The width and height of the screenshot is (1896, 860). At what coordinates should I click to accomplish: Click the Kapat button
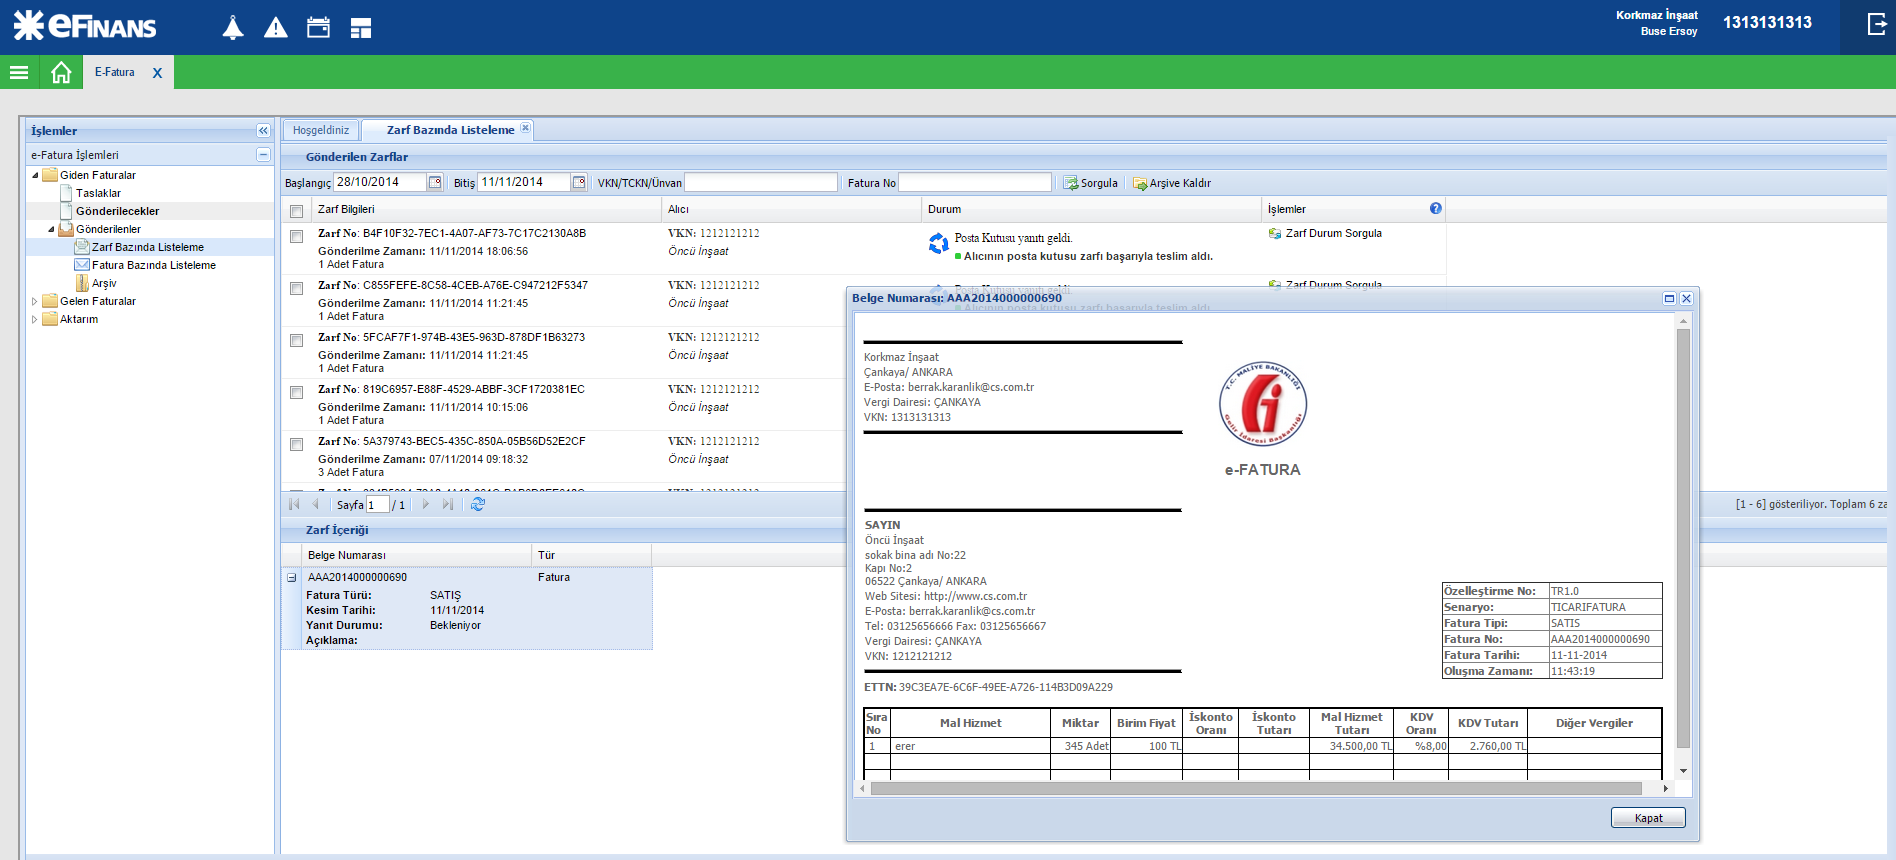pyautogui.click(x=1648, y=818)
